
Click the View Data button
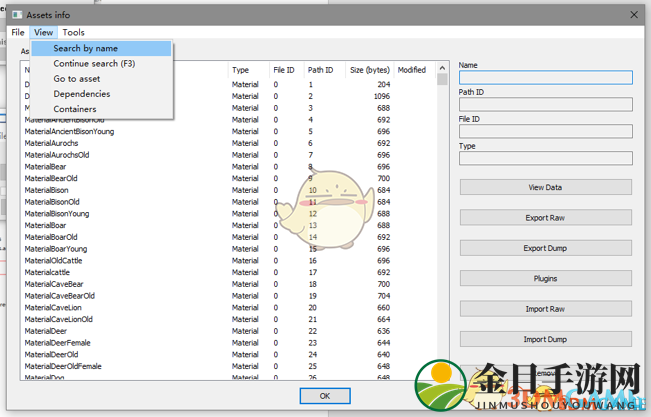545,187
